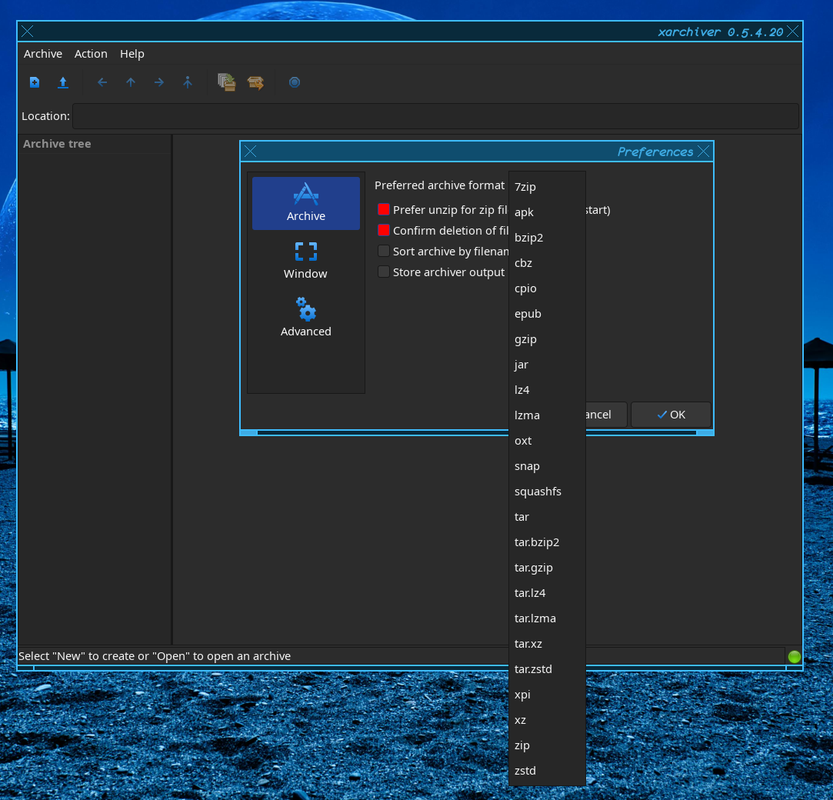Select tar.zstd format option
Screen dimensions: 833x800
point(547,669)
